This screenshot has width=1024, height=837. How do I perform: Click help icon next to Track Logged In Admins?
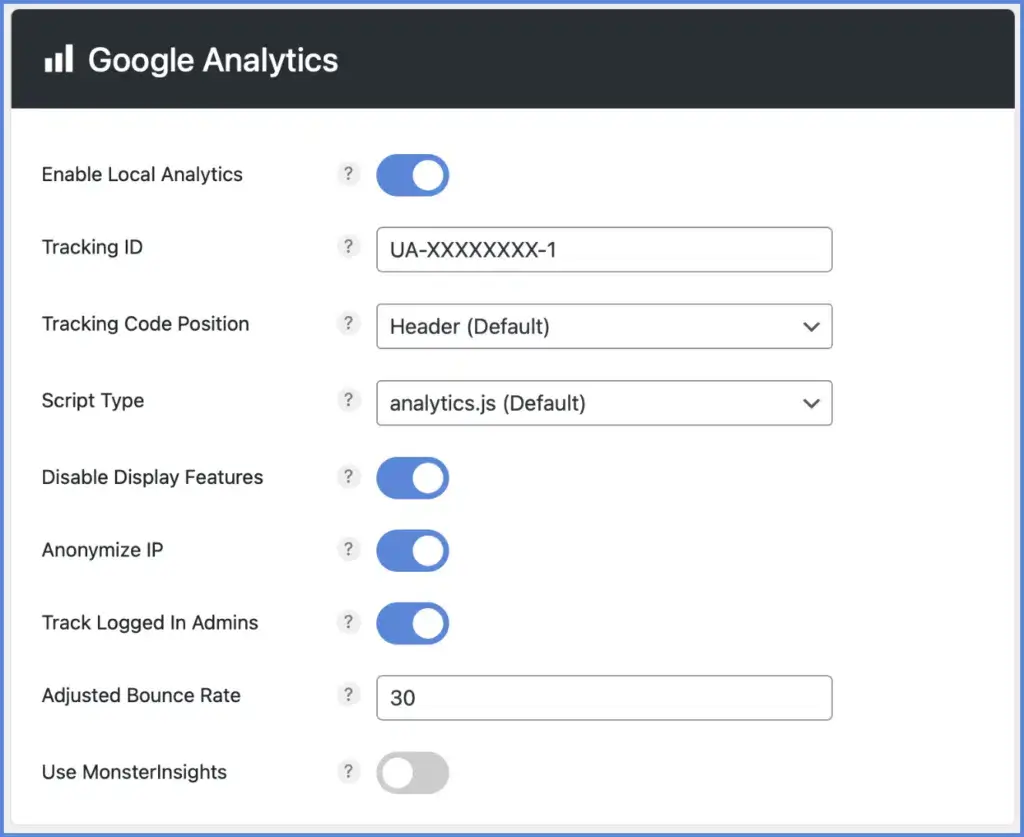click(348, 622)
